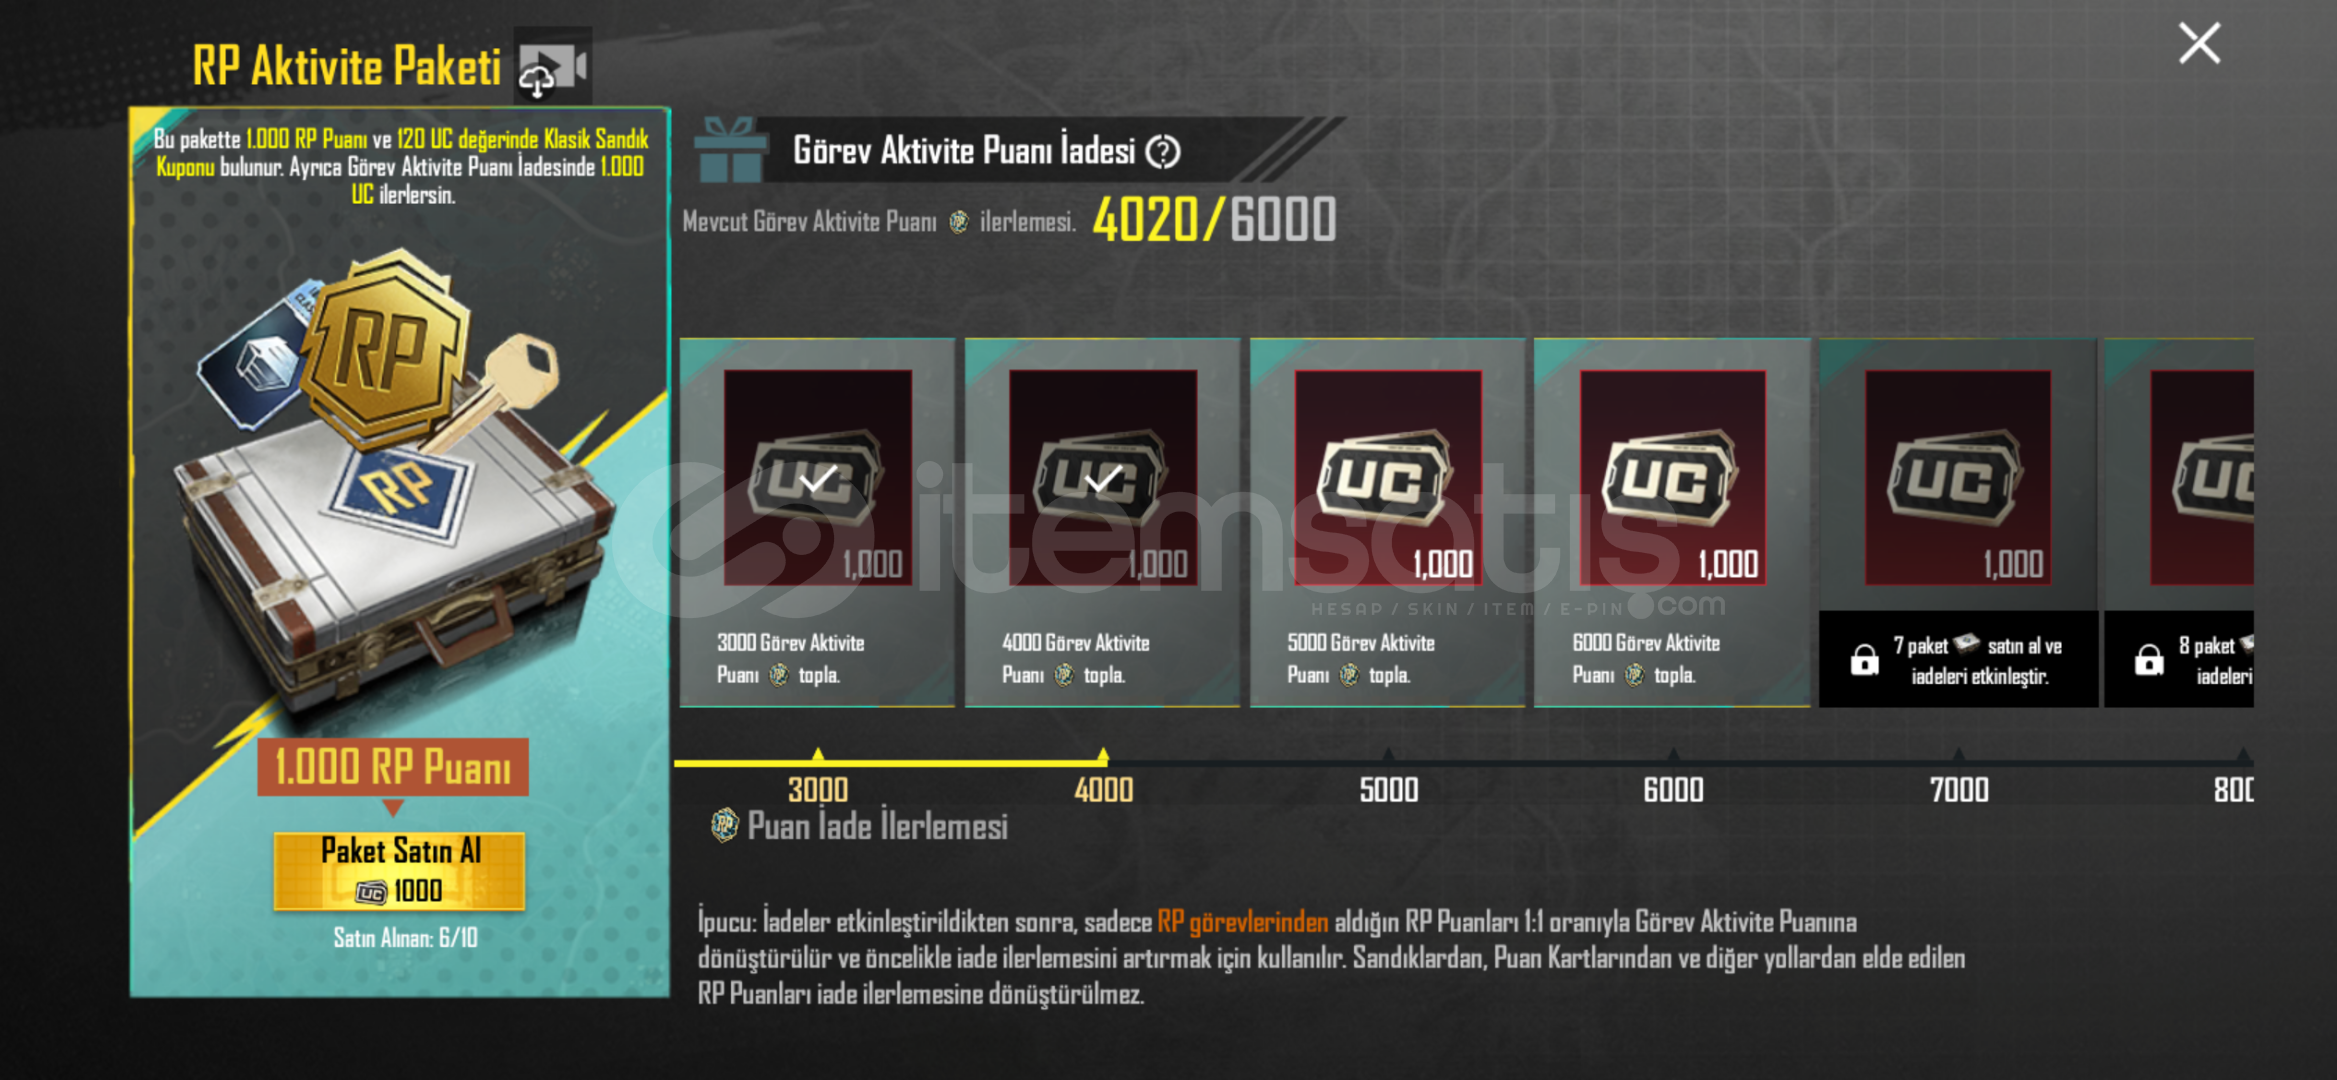Viewport: 2337px width, 1080px height.
Task: Open the video download icon beside RP Aktivite Paketi
Action: [552, 66]
